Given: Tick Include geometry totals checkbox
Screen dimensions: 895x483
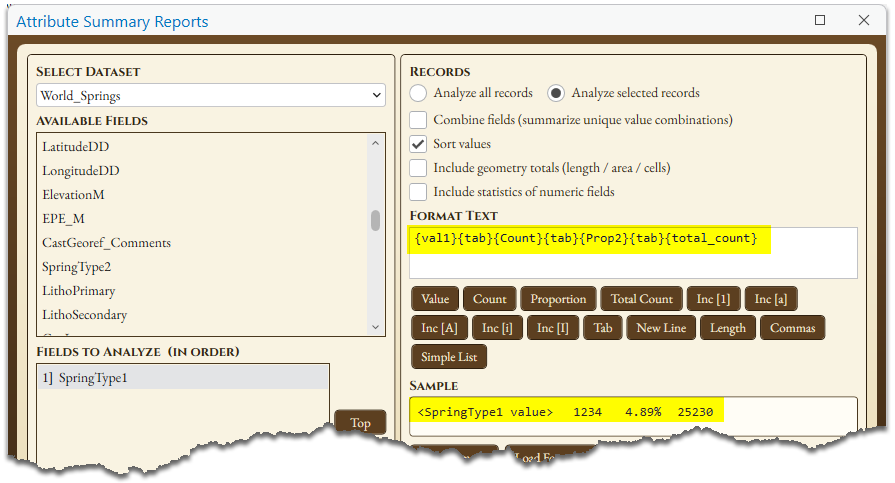Looking at the screenshot, I should coord(418,168).
